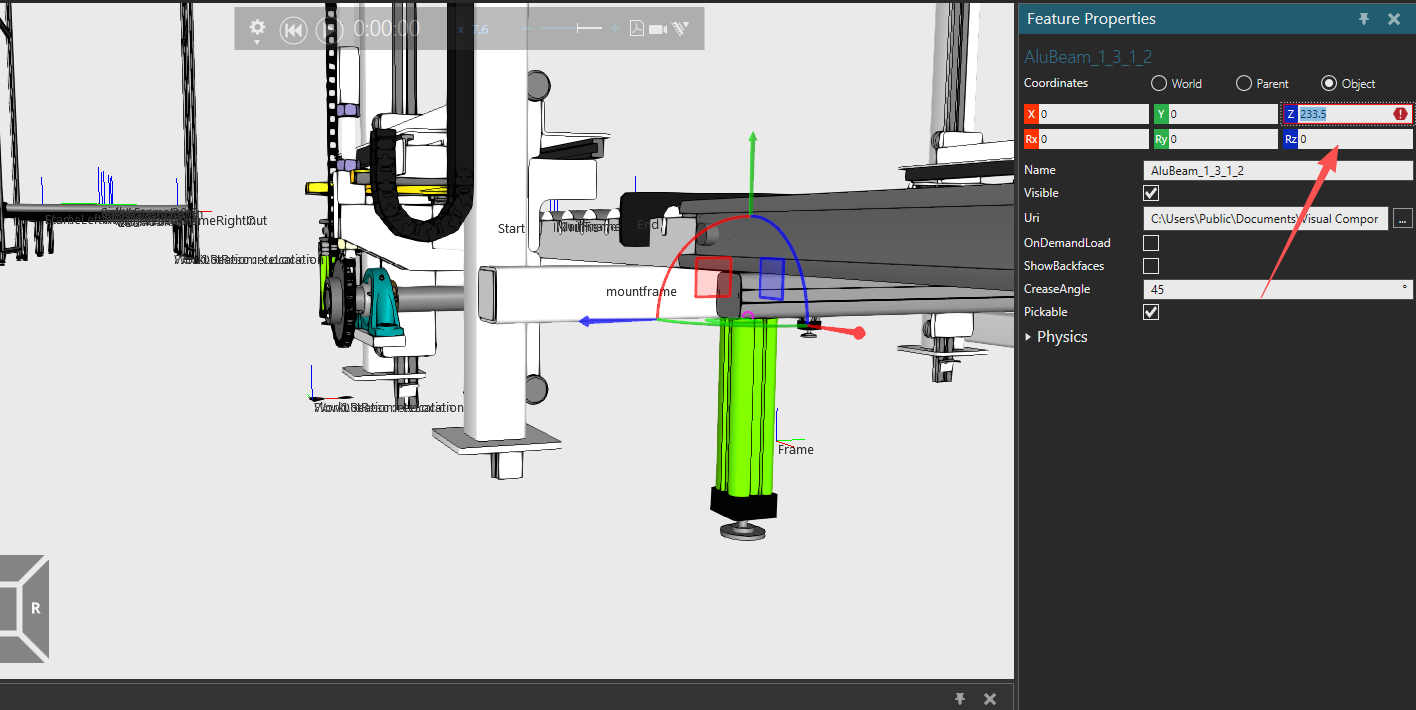
Task: Click the Uri browse ellipsis button
Action: tap(1402, 218)
